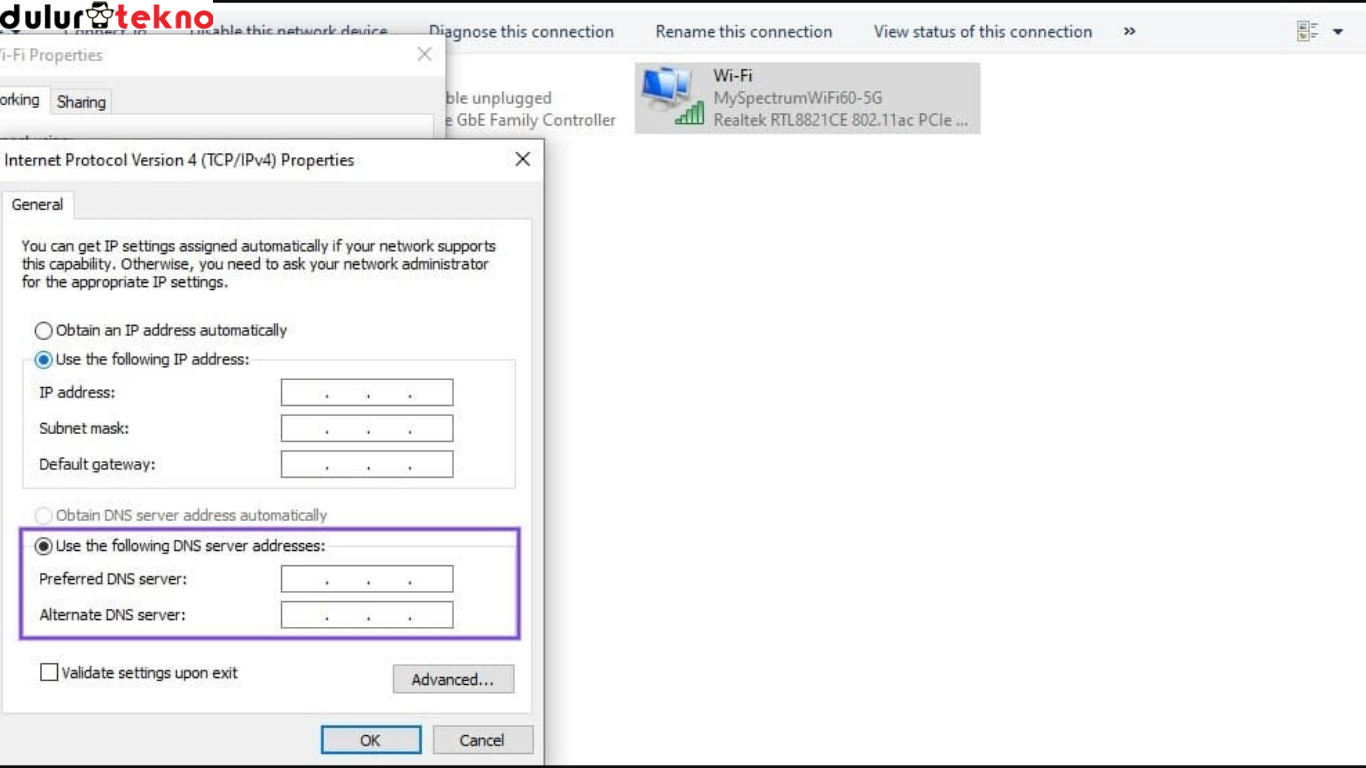
Task: Close the Wi-Fi Properties window
Action: 424,55
